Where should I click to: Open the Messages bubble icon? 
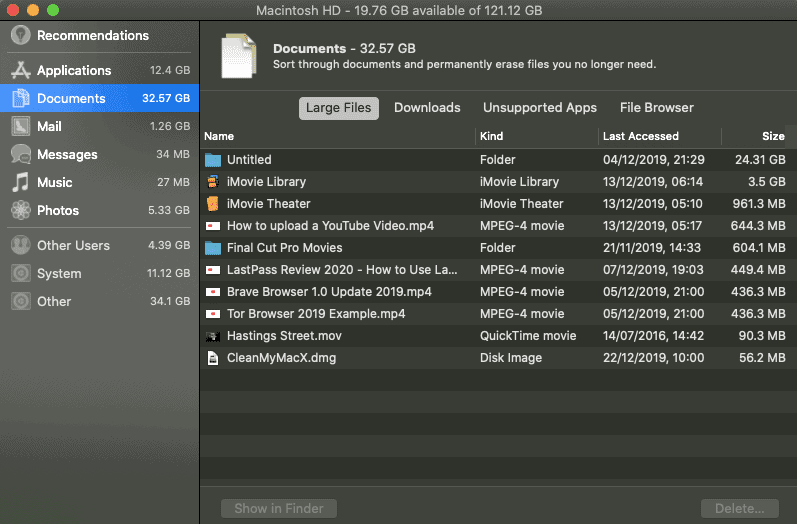tap(20, 155)
